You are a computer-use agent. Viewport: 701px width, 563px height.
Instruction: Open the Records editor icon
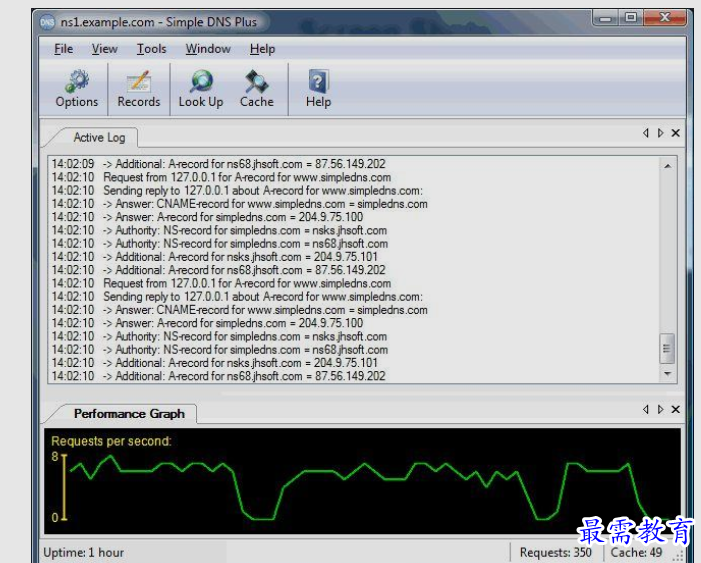point(139,81)
